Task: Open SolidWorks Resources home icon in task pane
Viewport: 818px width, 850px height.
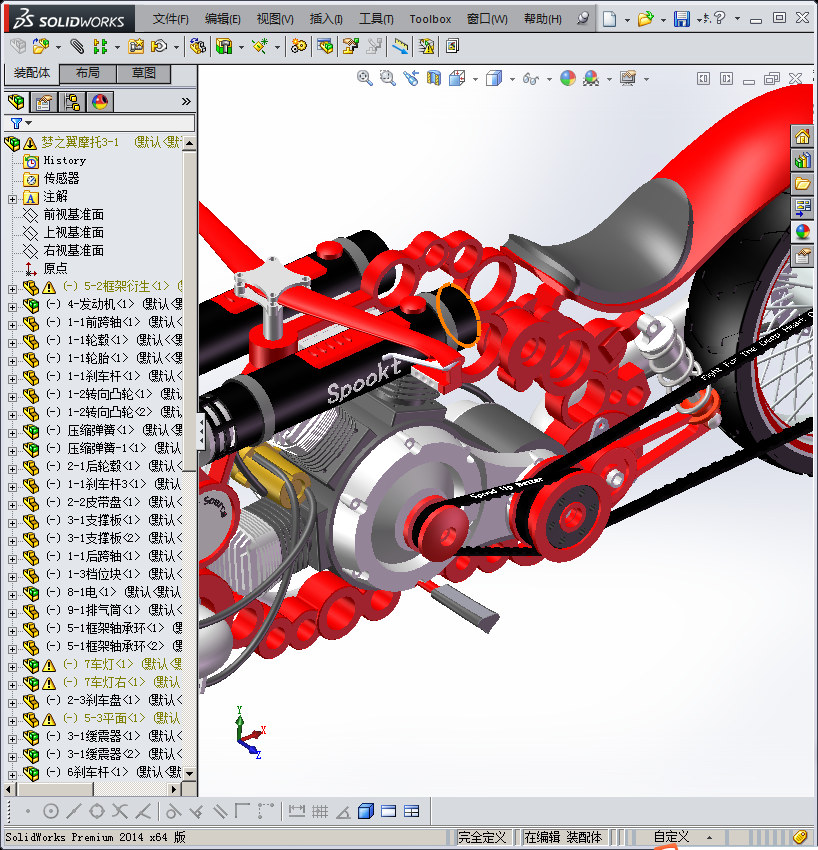Action: click(x=802, y=137)
